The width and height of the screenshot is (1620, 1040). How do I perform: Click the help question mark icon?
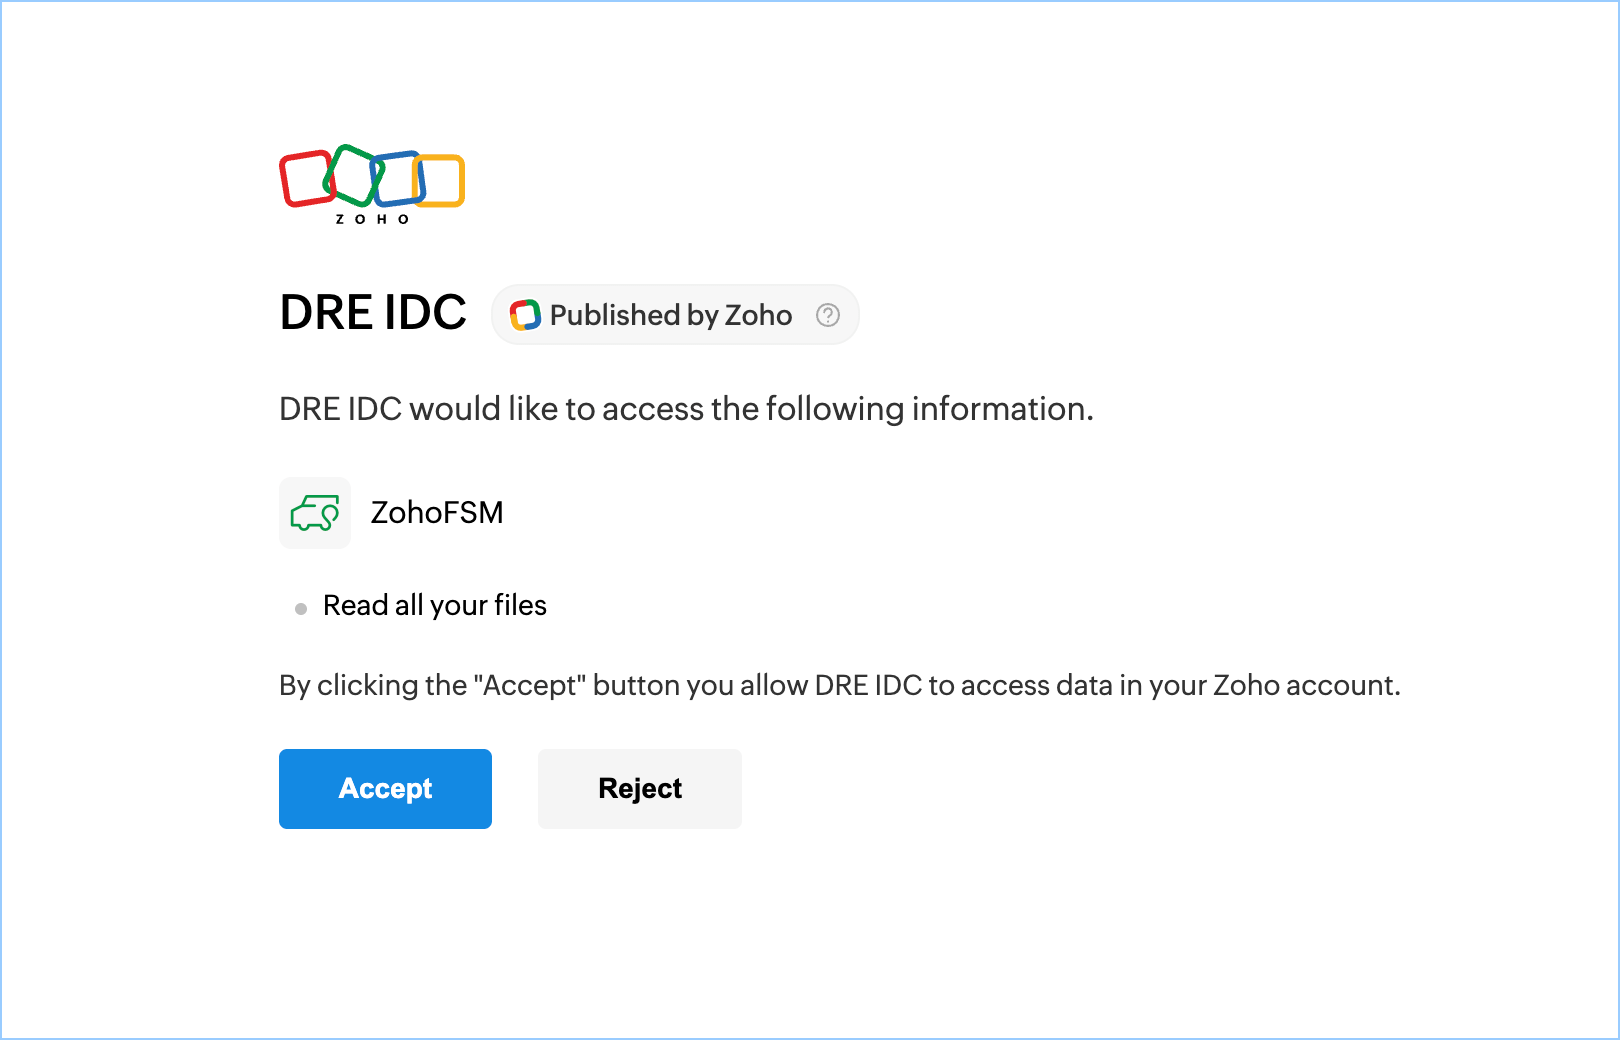pyautogui.click(x=828, y=315)
